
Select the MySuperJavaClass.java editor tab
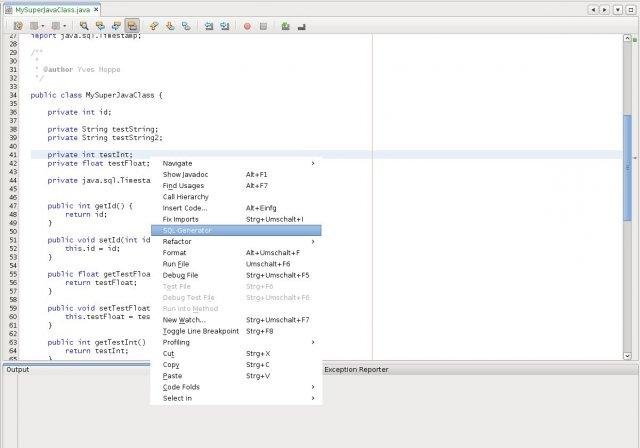pos(52,9)
